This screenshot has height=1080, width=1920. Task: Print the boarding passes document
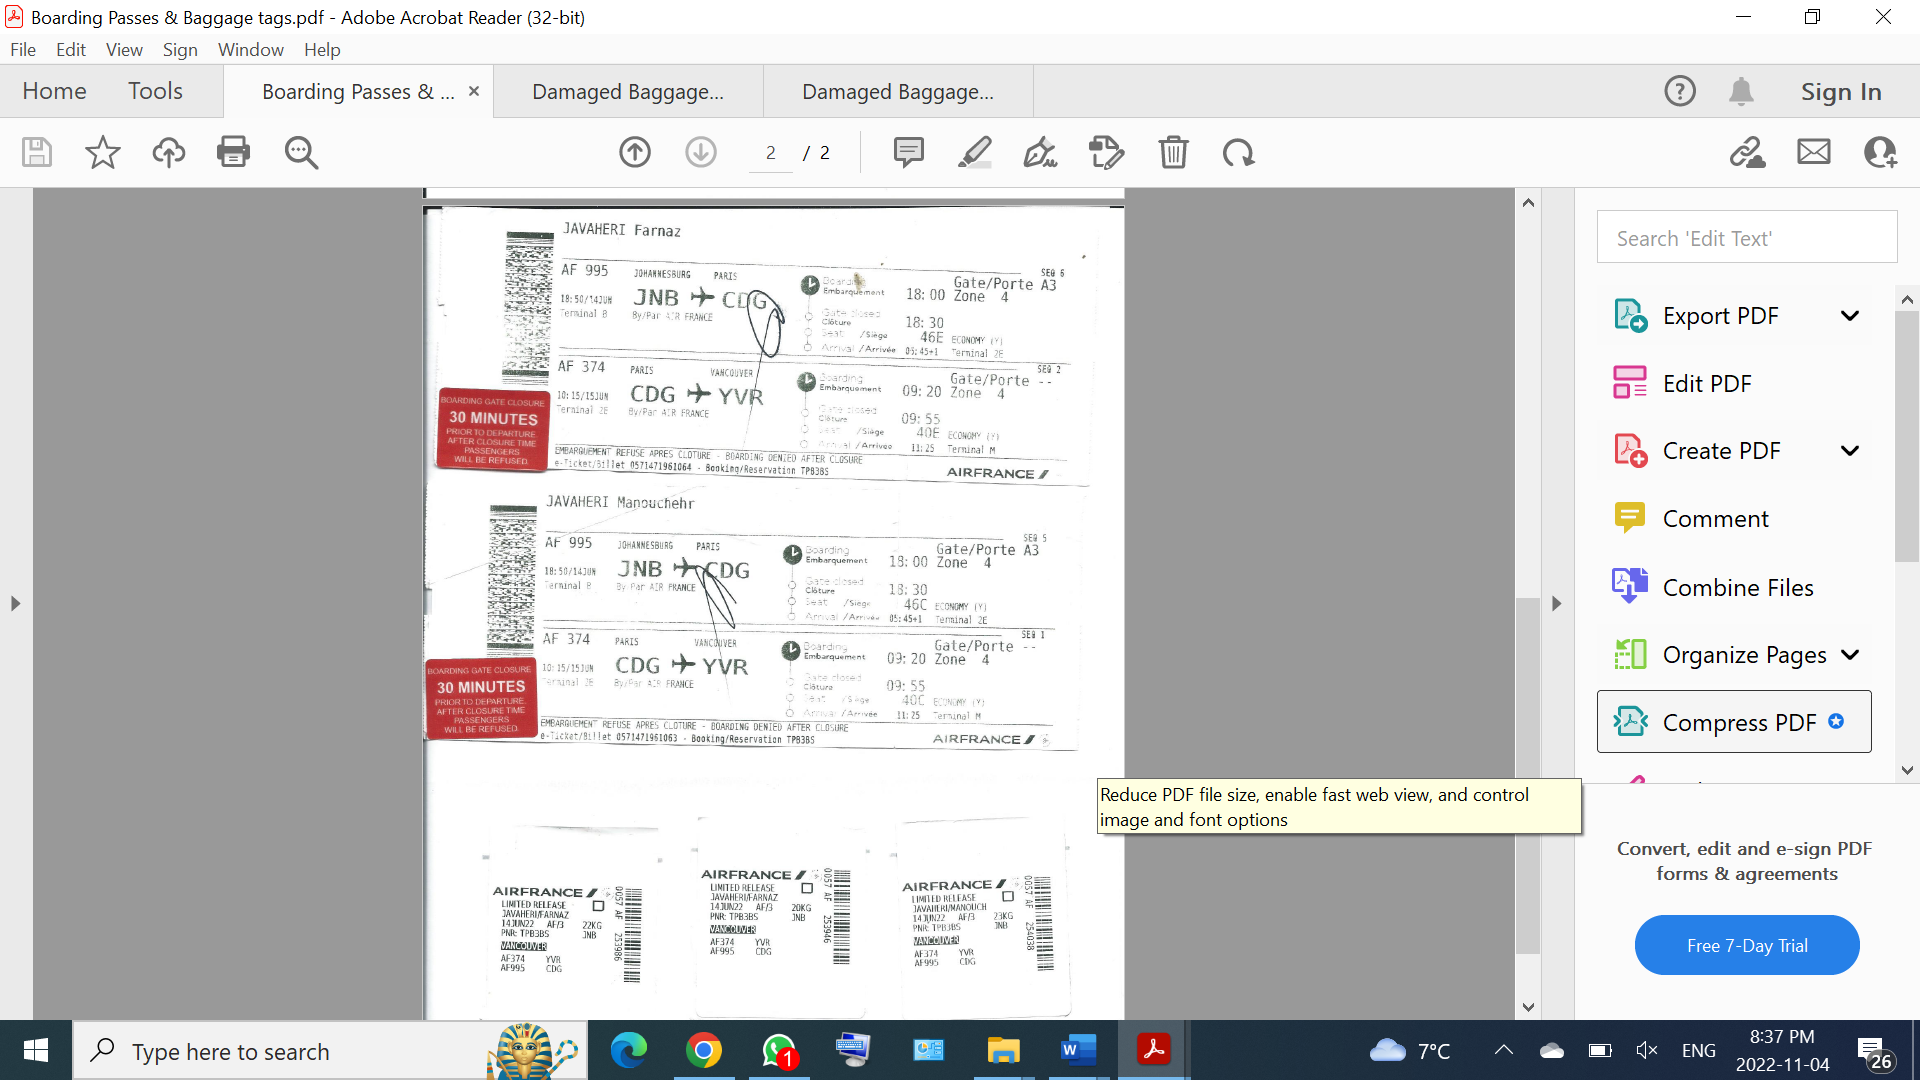233,152
